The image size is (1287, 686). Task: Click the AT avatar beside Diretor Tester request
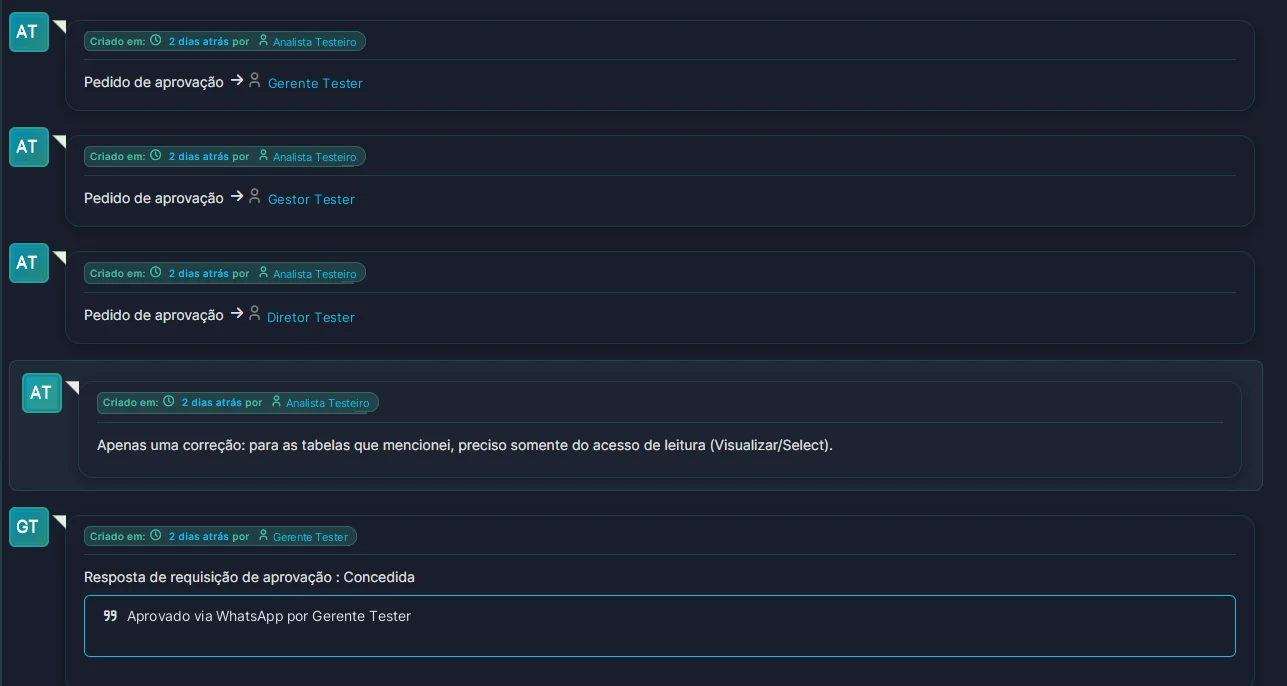coord(29,263)
